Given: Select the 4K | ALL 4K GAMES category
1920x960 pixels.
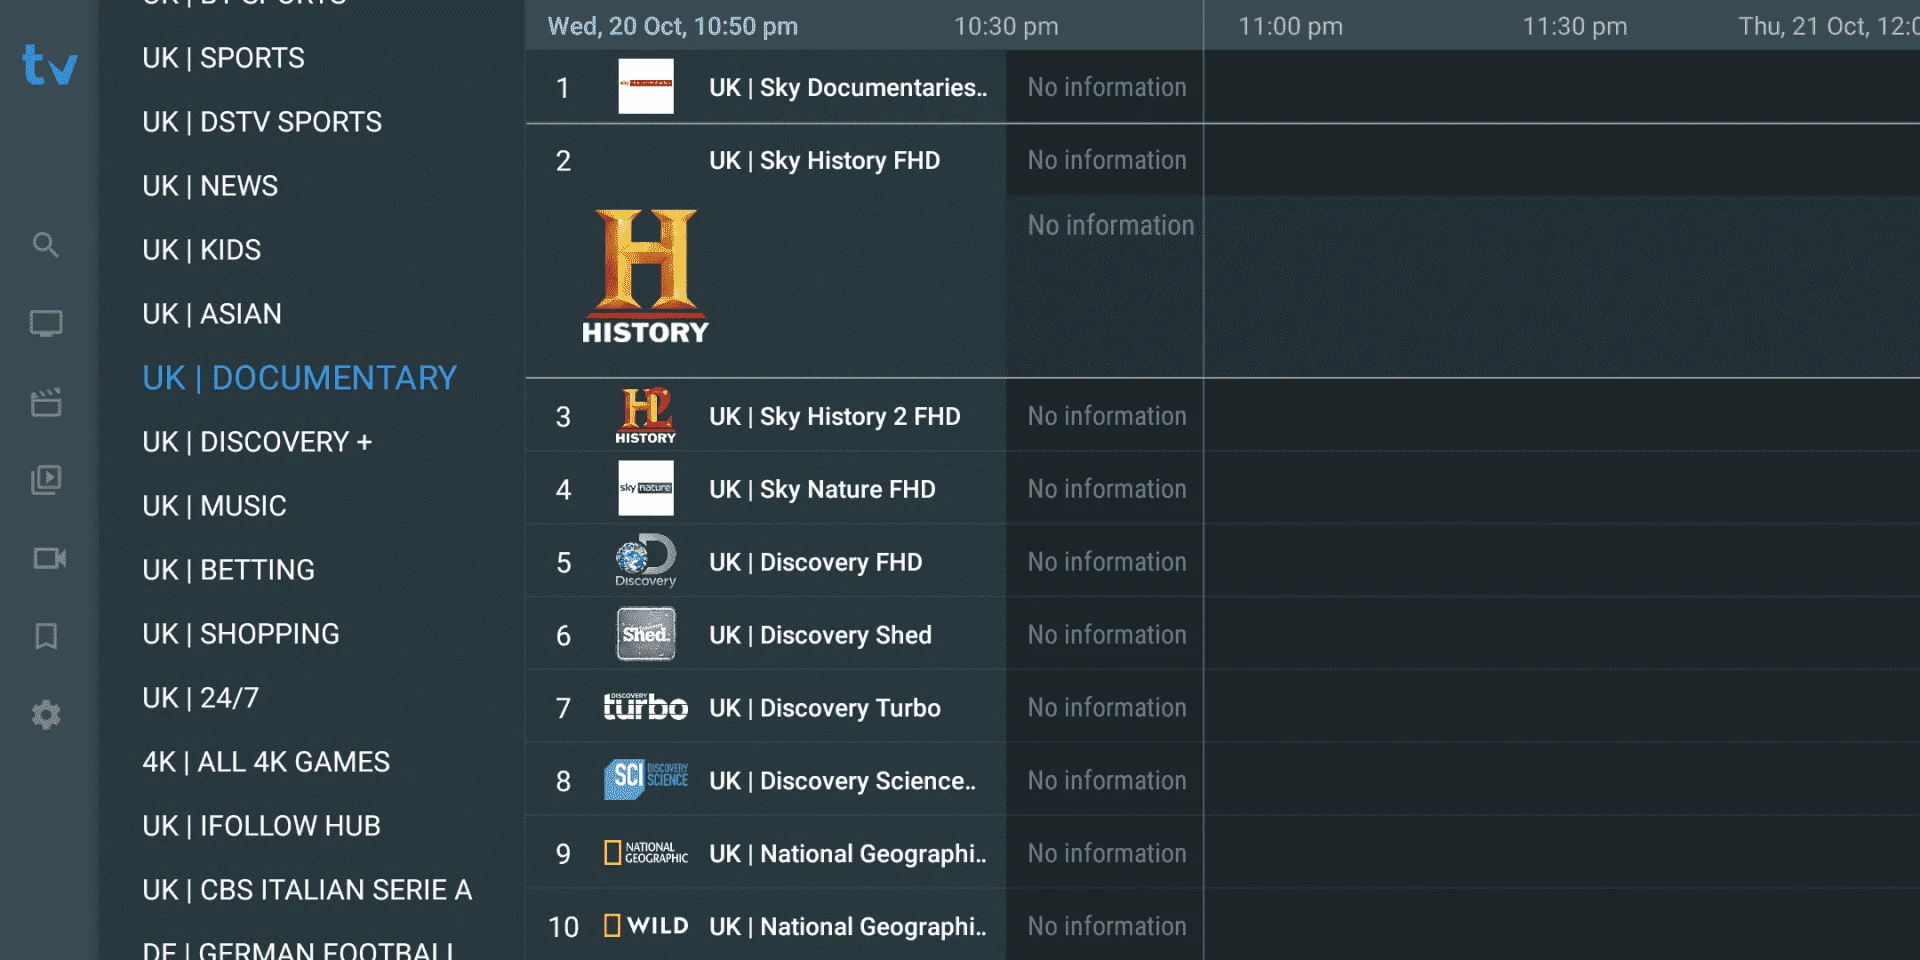Looking at the screenshot, I should point(266,762).
